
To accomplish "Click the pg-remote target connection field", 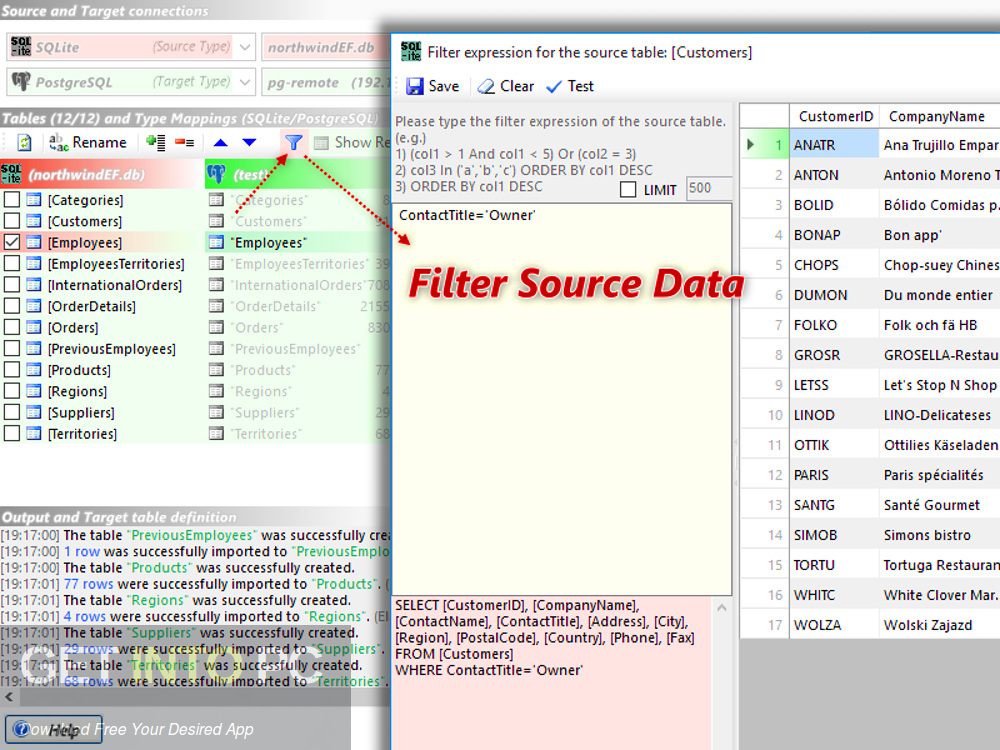I will click(326, 82).
